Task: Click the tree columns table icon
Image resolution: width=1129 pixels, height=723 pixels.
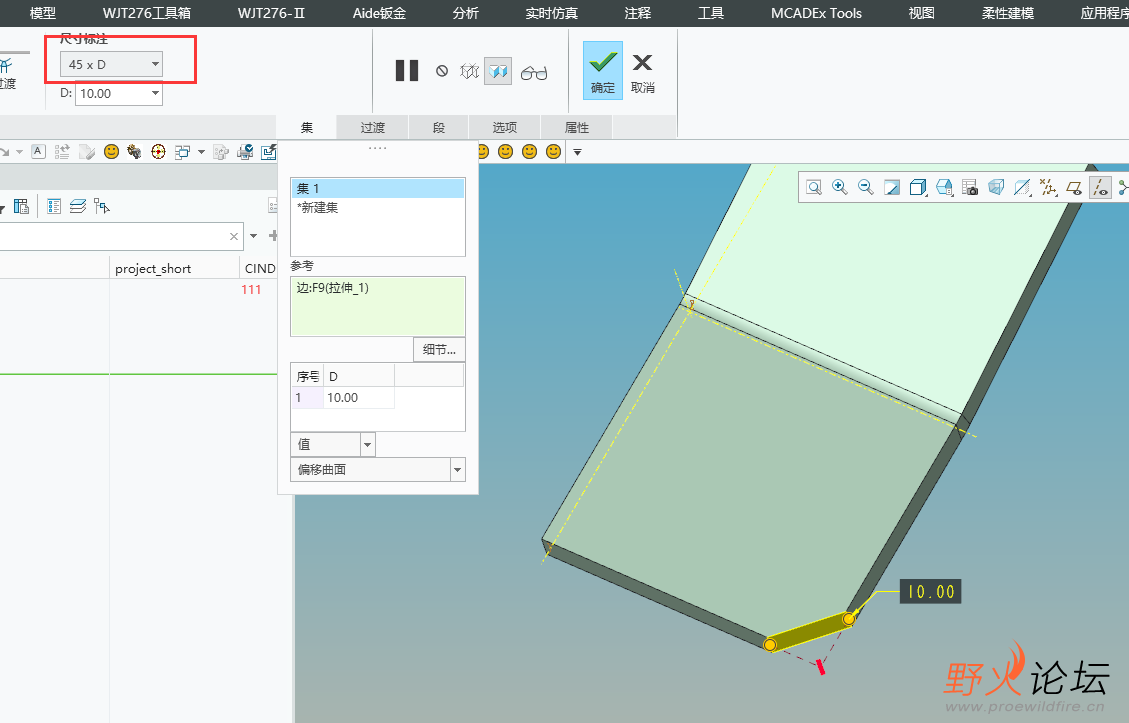Action: [22, 207]
